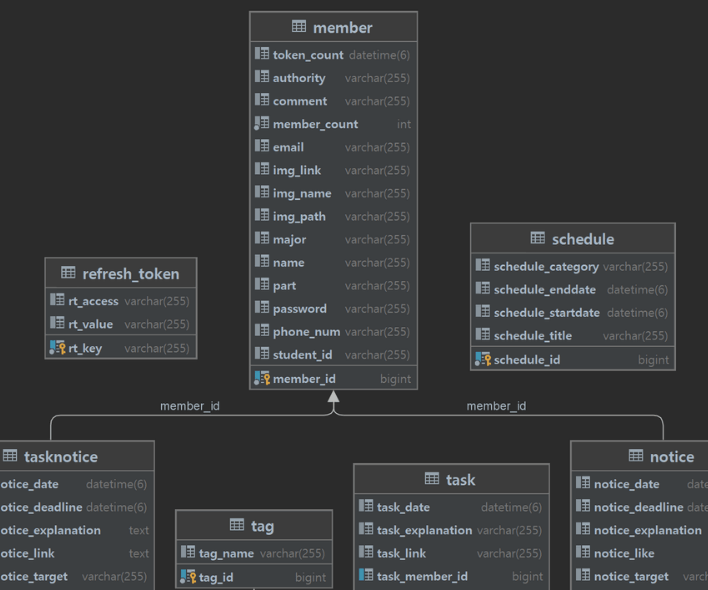Click the table icon in the notice header
This screenshot has width=708, height=590.
tap(636, 456)
